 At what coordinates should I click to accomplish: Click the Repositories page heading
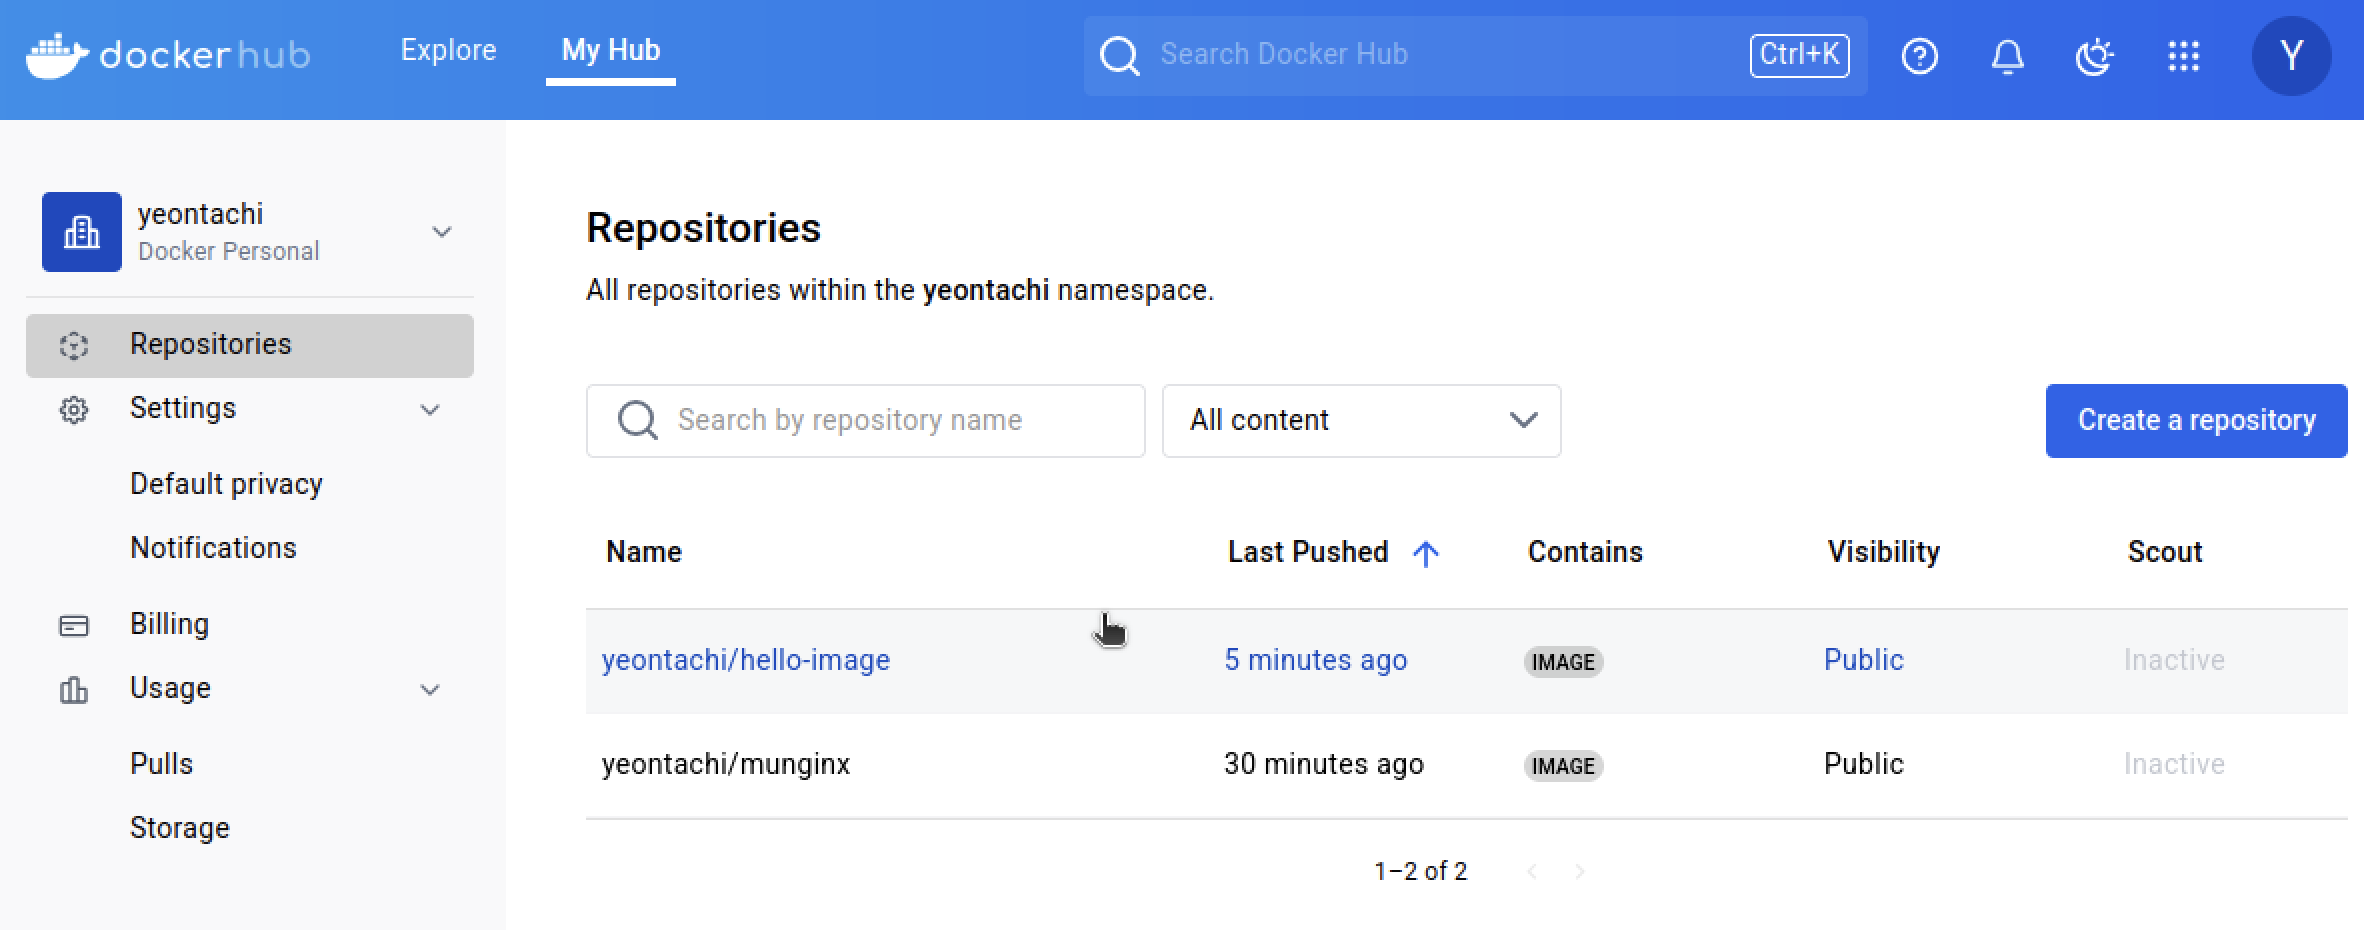pos(703,228)
